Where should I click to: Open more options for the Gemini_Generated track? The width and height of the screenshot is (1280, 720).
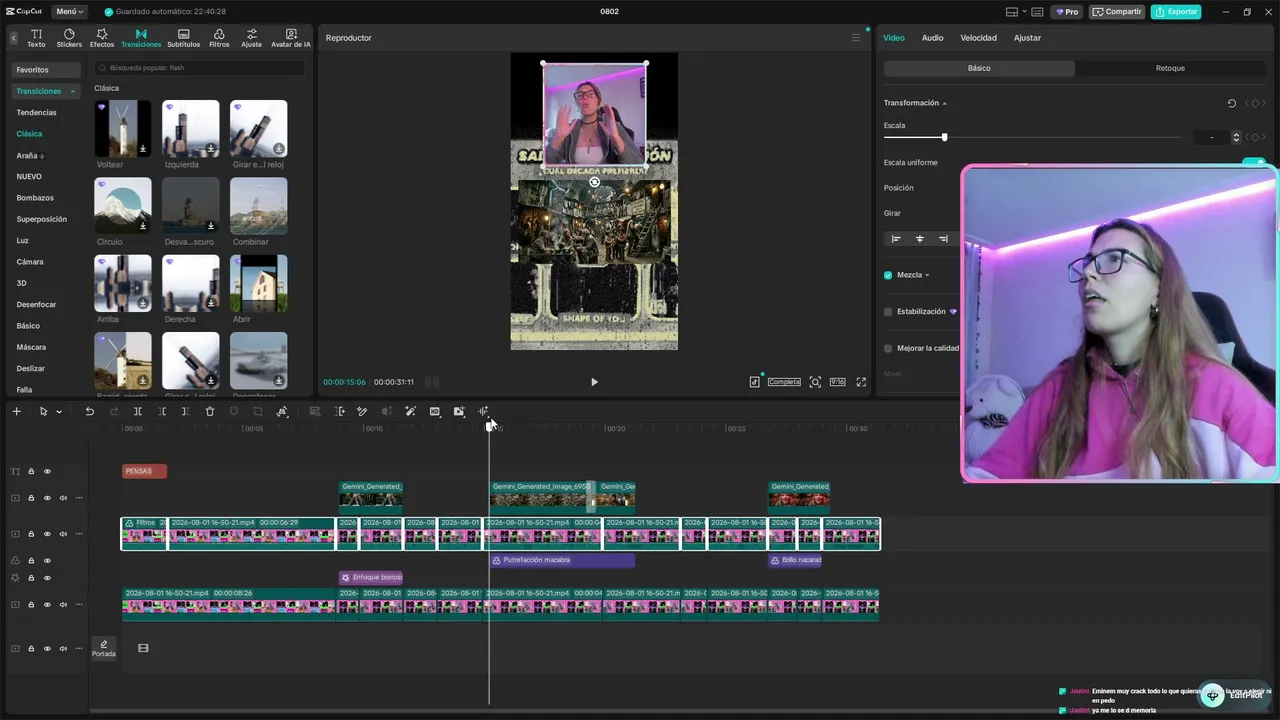(x=79, y=498)
